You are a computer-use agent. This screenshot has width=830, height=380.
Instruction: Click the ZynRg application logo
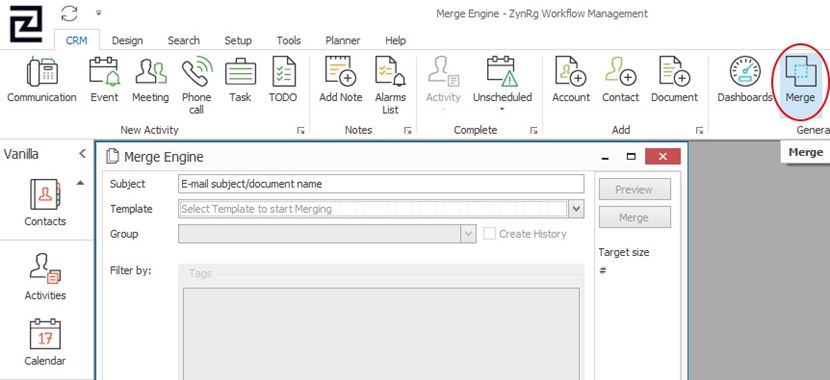[25, 24]
